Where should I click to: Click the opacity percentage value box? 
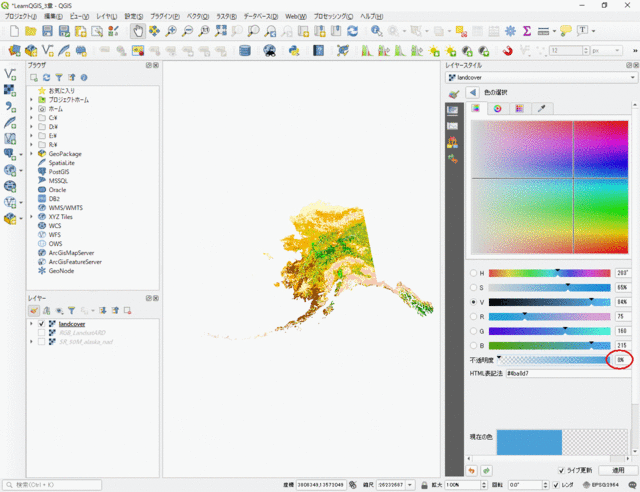coord(621,360)
